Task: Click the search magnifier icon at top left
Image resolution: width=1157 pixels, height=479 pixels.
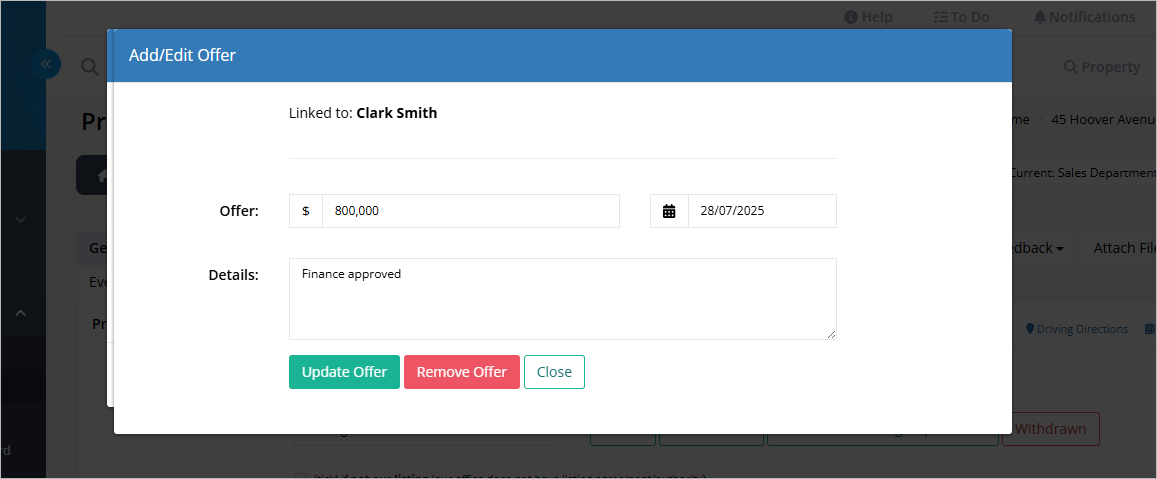Action: click(x=90, y=67)
